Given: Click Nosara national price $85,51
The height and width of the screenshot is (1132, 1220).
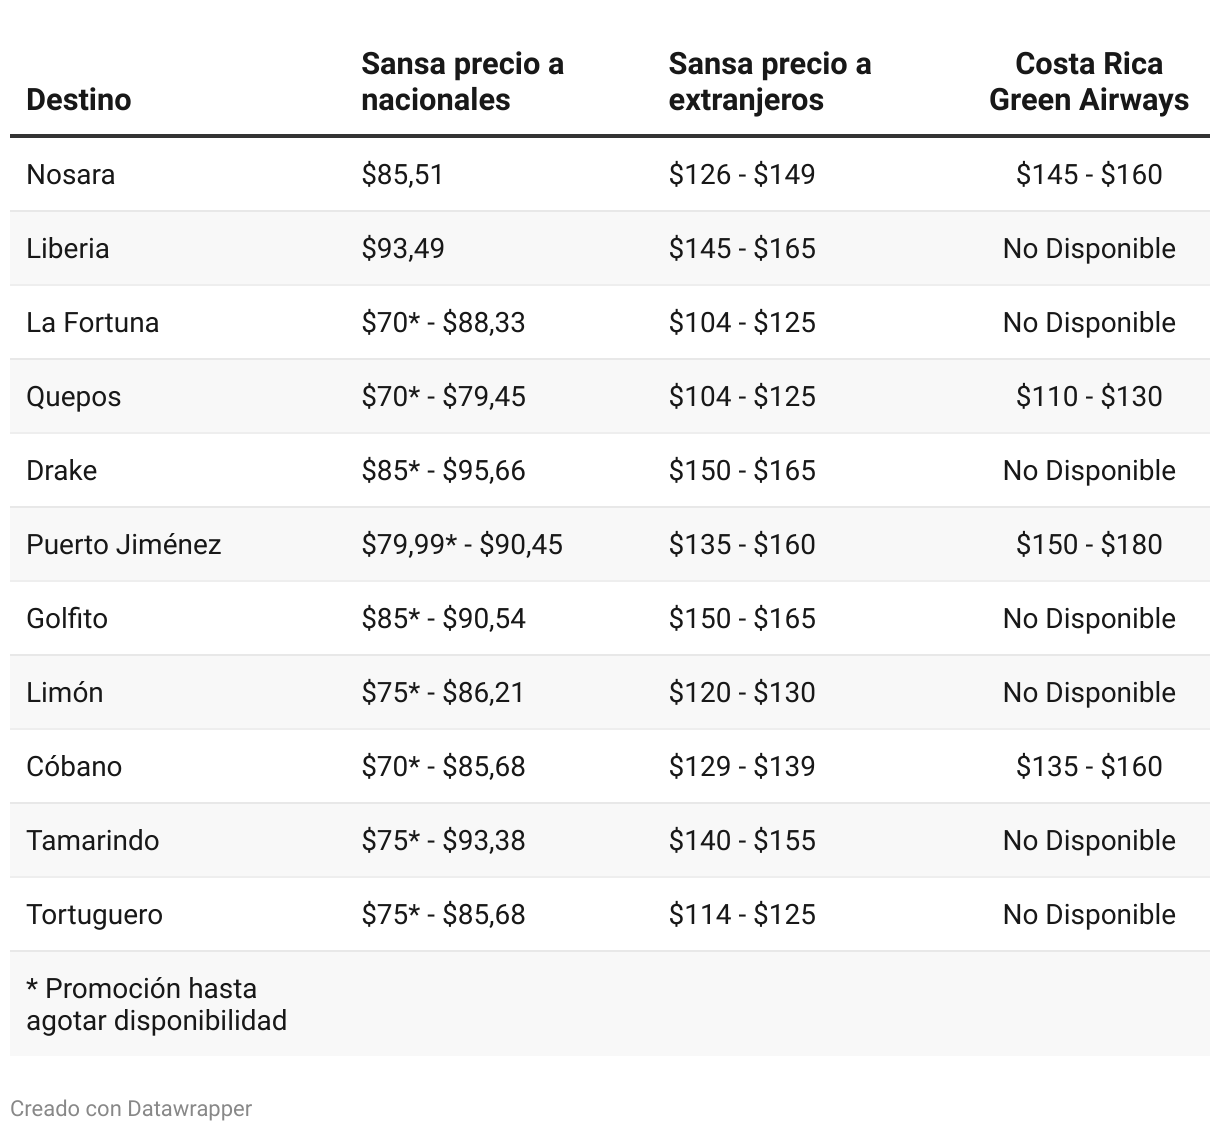Looking at the screenshot, I should [402, 174].
